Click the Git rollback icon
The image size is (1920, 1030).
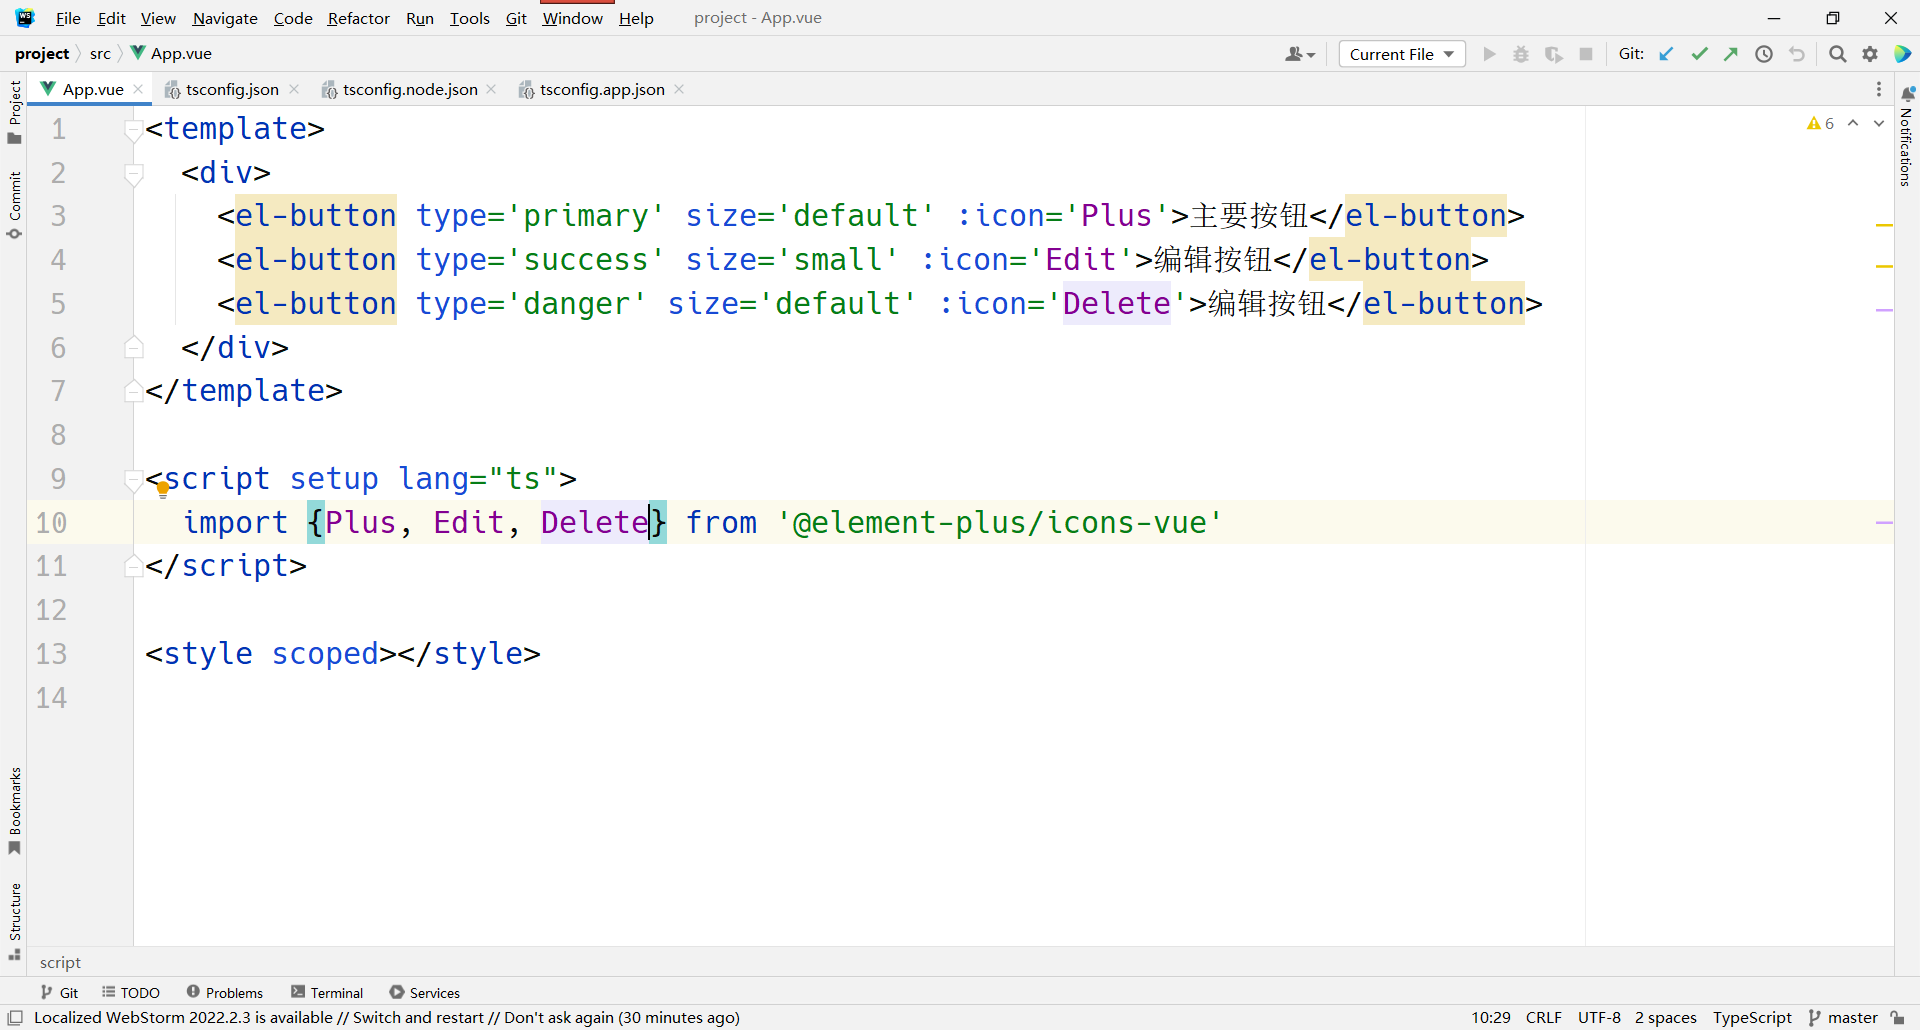coord(1797,54)
